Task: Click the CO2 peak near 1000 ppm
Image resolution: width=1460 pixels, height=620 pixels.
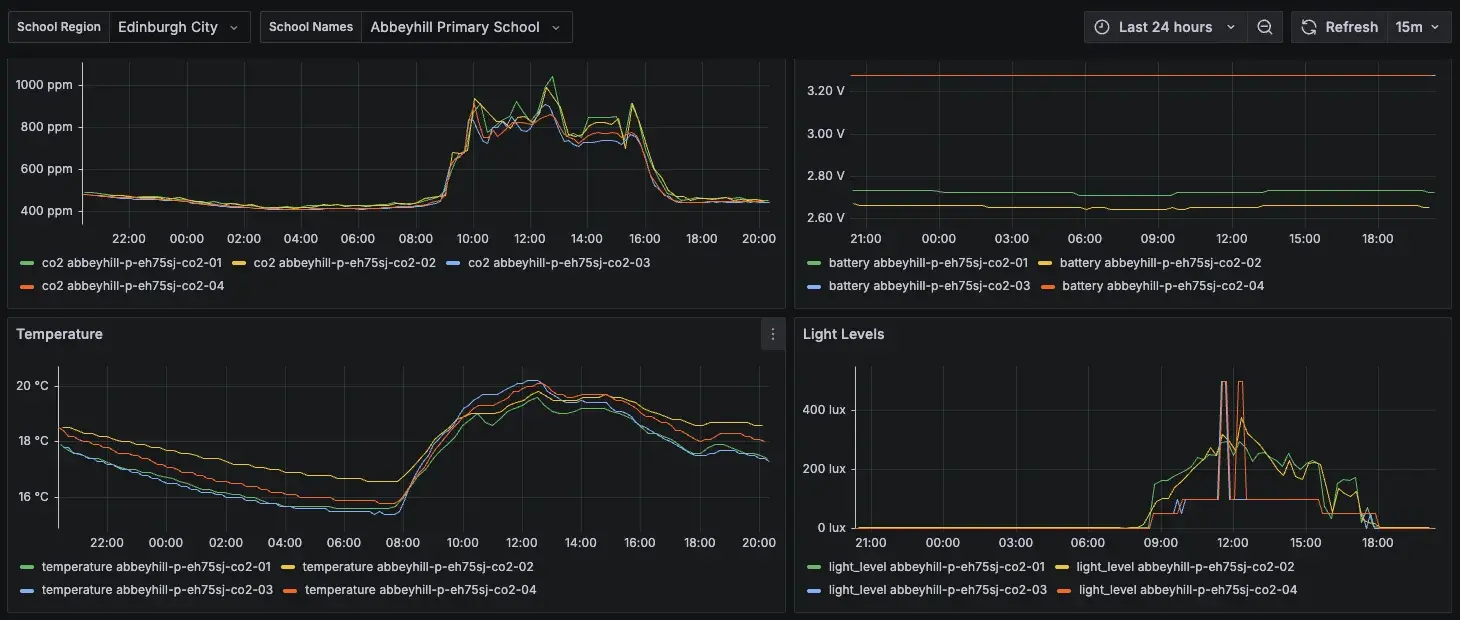Action: (550, 77)
